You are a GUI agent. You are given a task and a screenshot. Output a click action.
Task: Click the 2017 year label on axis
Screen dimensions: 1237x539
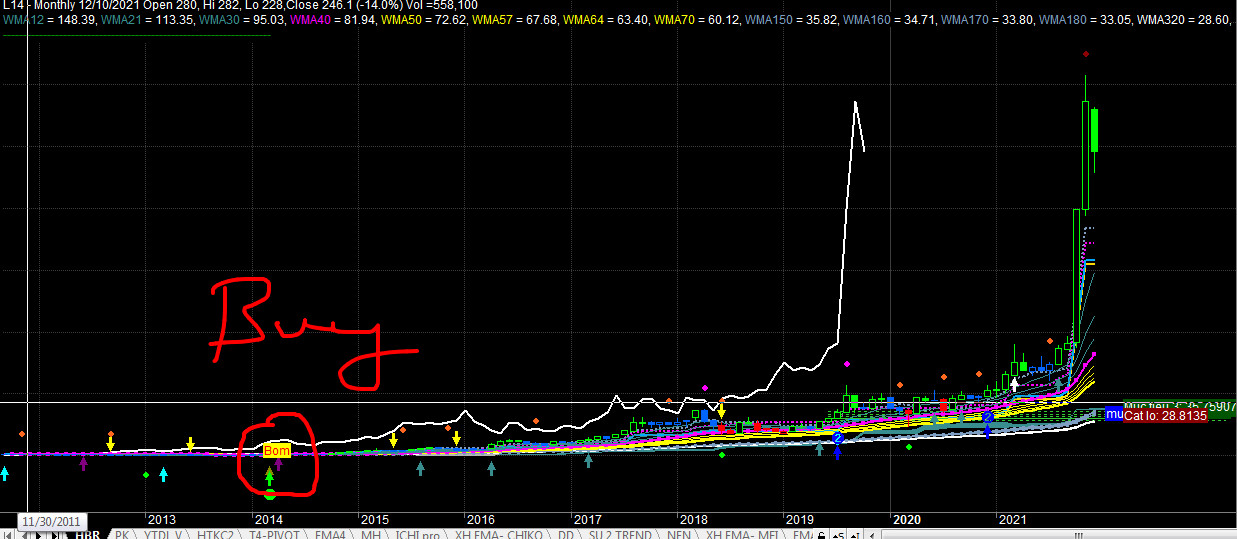point(587,520)
